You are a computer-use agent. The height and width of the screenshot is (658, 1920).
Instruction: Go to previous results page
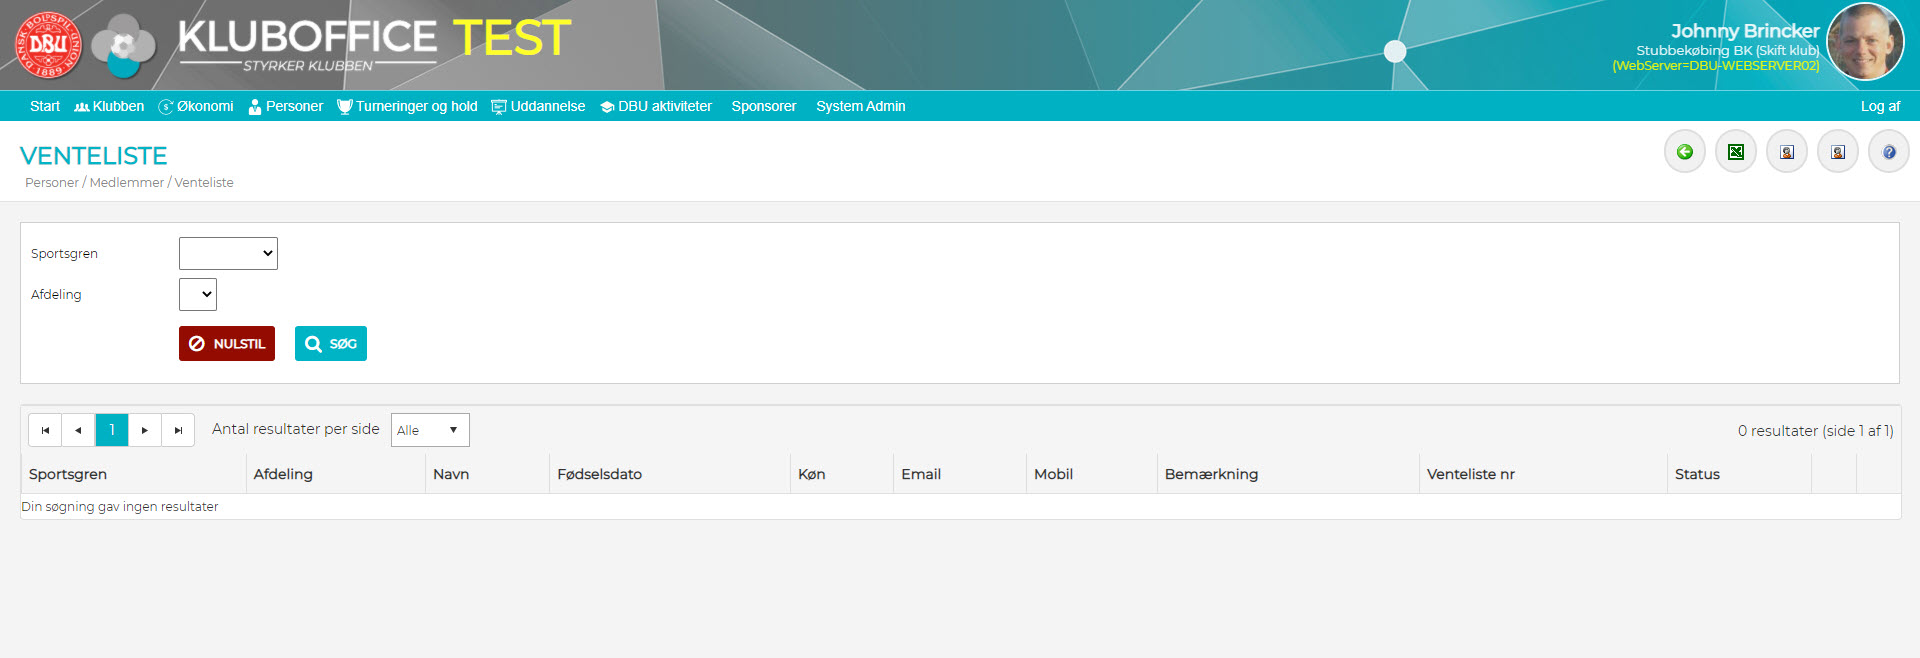78,430
